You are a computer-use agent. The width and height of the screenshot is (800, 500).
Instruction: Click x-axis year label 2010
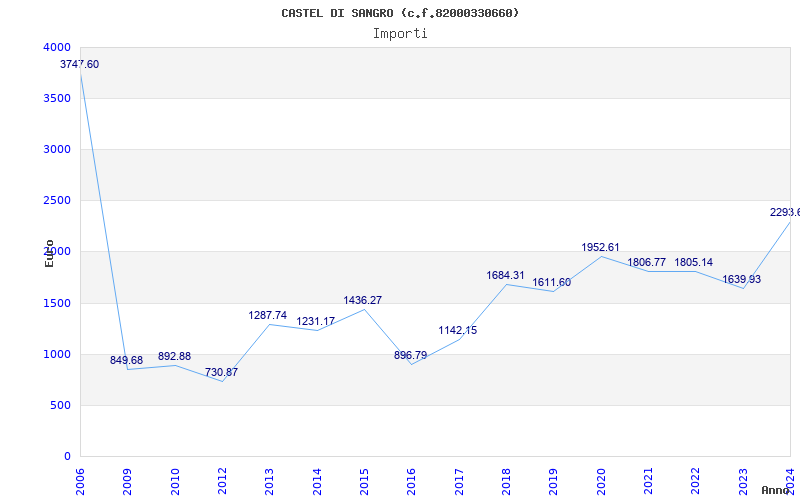(174, 482)
